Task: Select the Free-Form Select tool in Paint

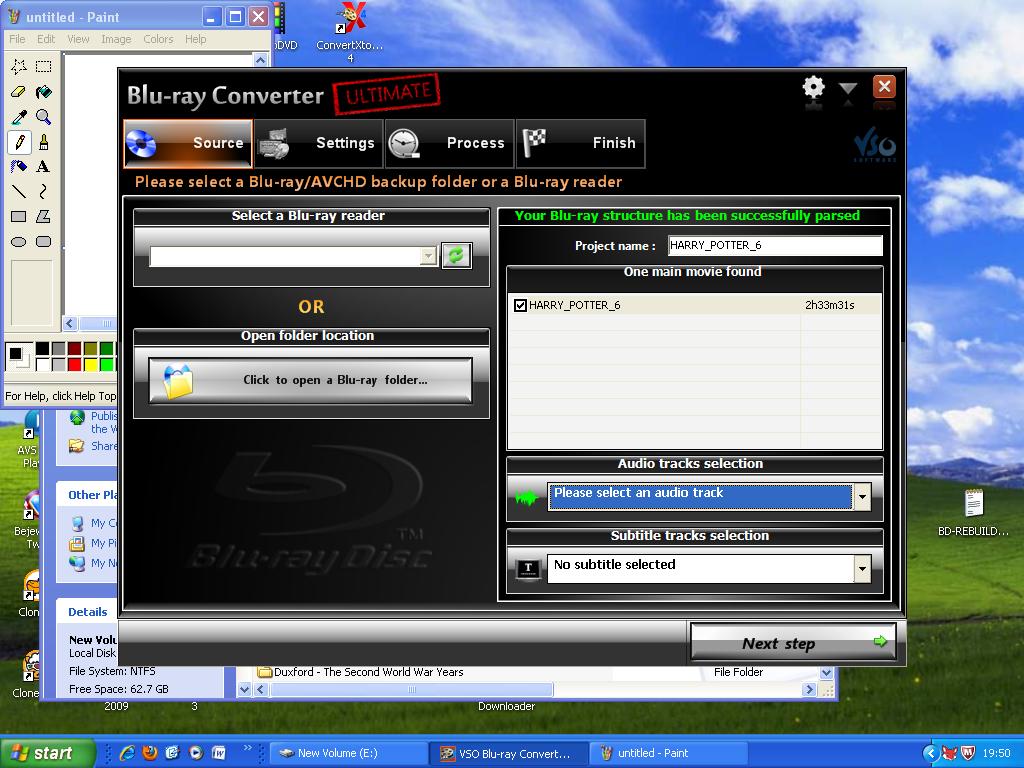Action: pyautogui.click(x=19, y=66)
